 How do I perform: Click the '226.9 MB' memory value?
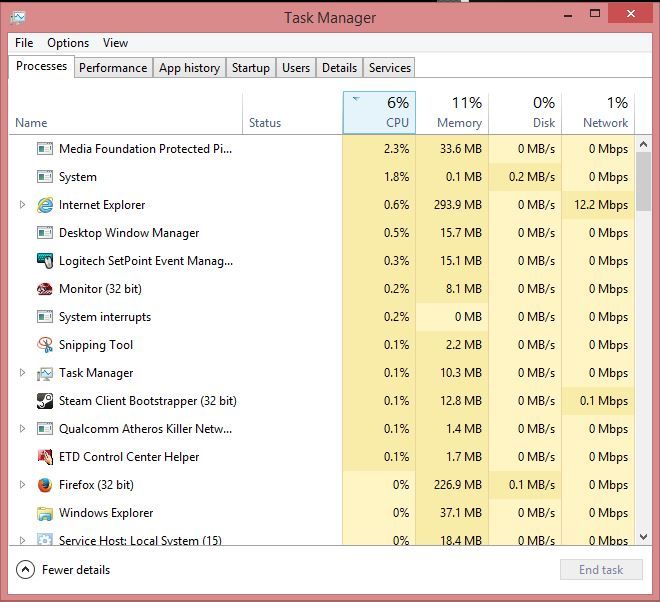tap(458, 485)
